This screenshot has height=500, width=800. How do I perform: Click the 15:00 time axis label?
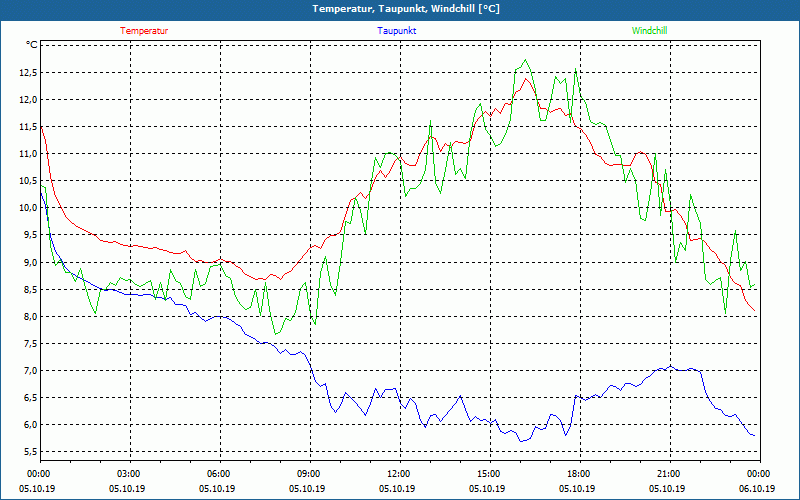pos(488,474)
